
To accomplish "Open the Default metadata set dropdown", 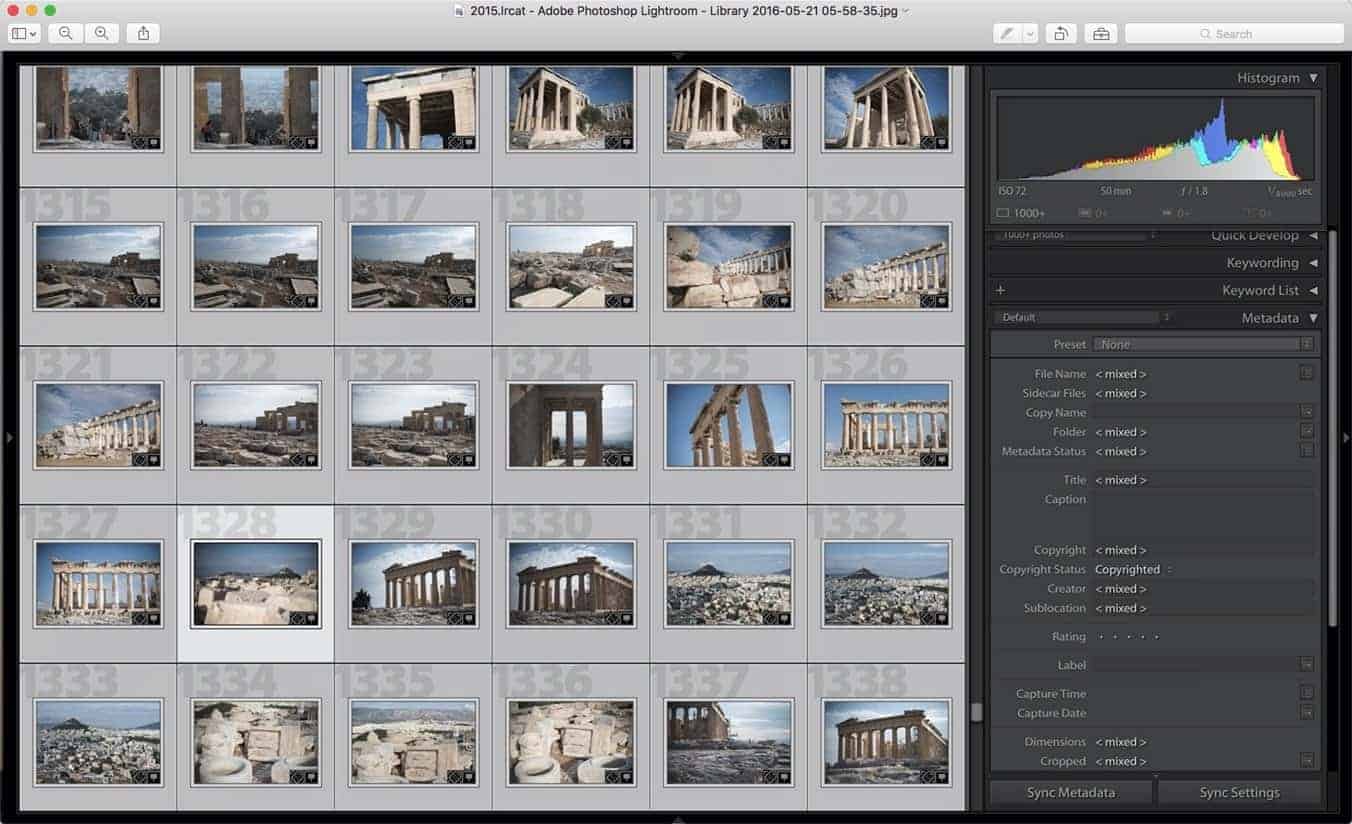I will click(x=1082, y=318).
